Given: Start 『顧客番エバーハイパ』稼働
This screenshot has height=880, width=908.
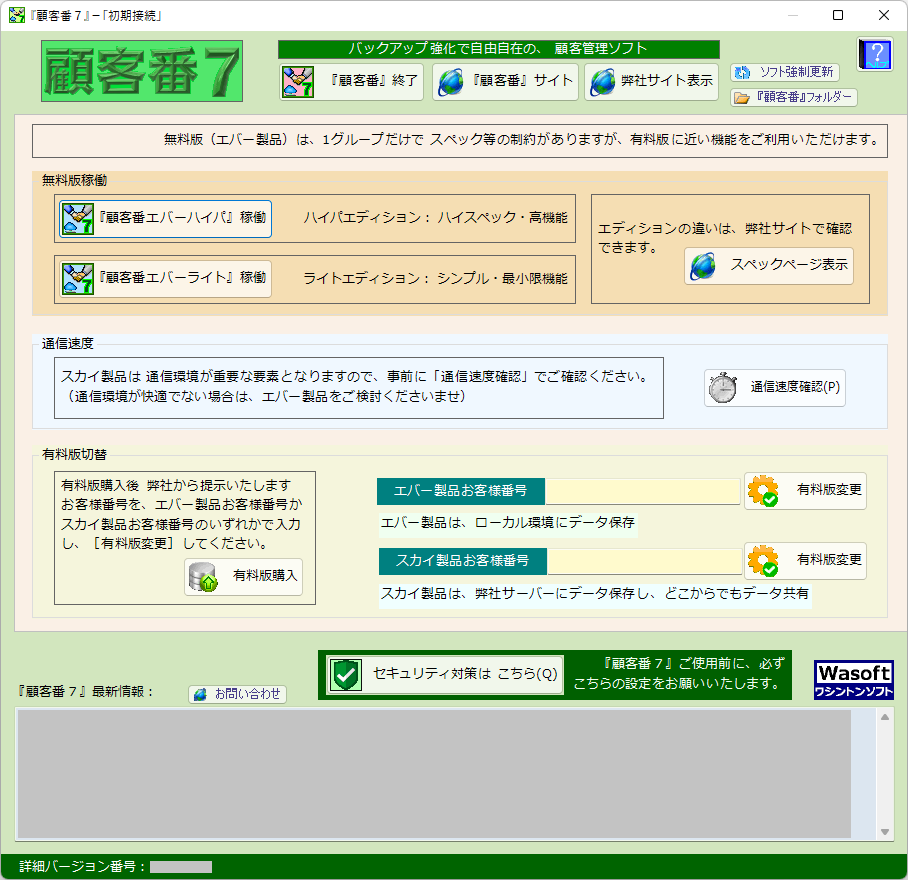Looking at the screenshot, I should click(x=165, y=218).
